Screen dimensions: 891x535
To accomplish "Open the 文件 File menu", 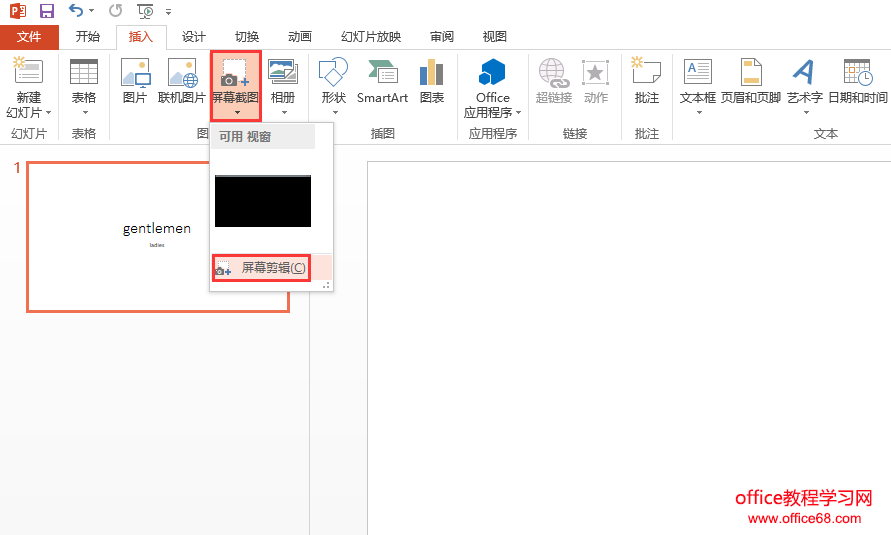I will (29, 37).
